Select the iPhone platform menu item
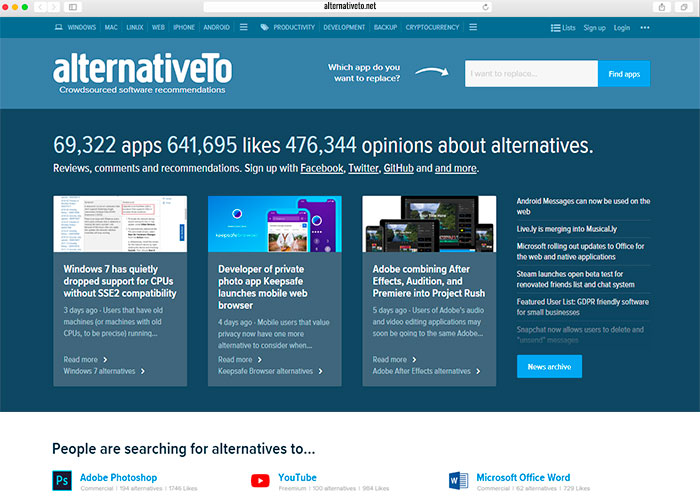Screen dimensions: 700x500 point(184,27)
